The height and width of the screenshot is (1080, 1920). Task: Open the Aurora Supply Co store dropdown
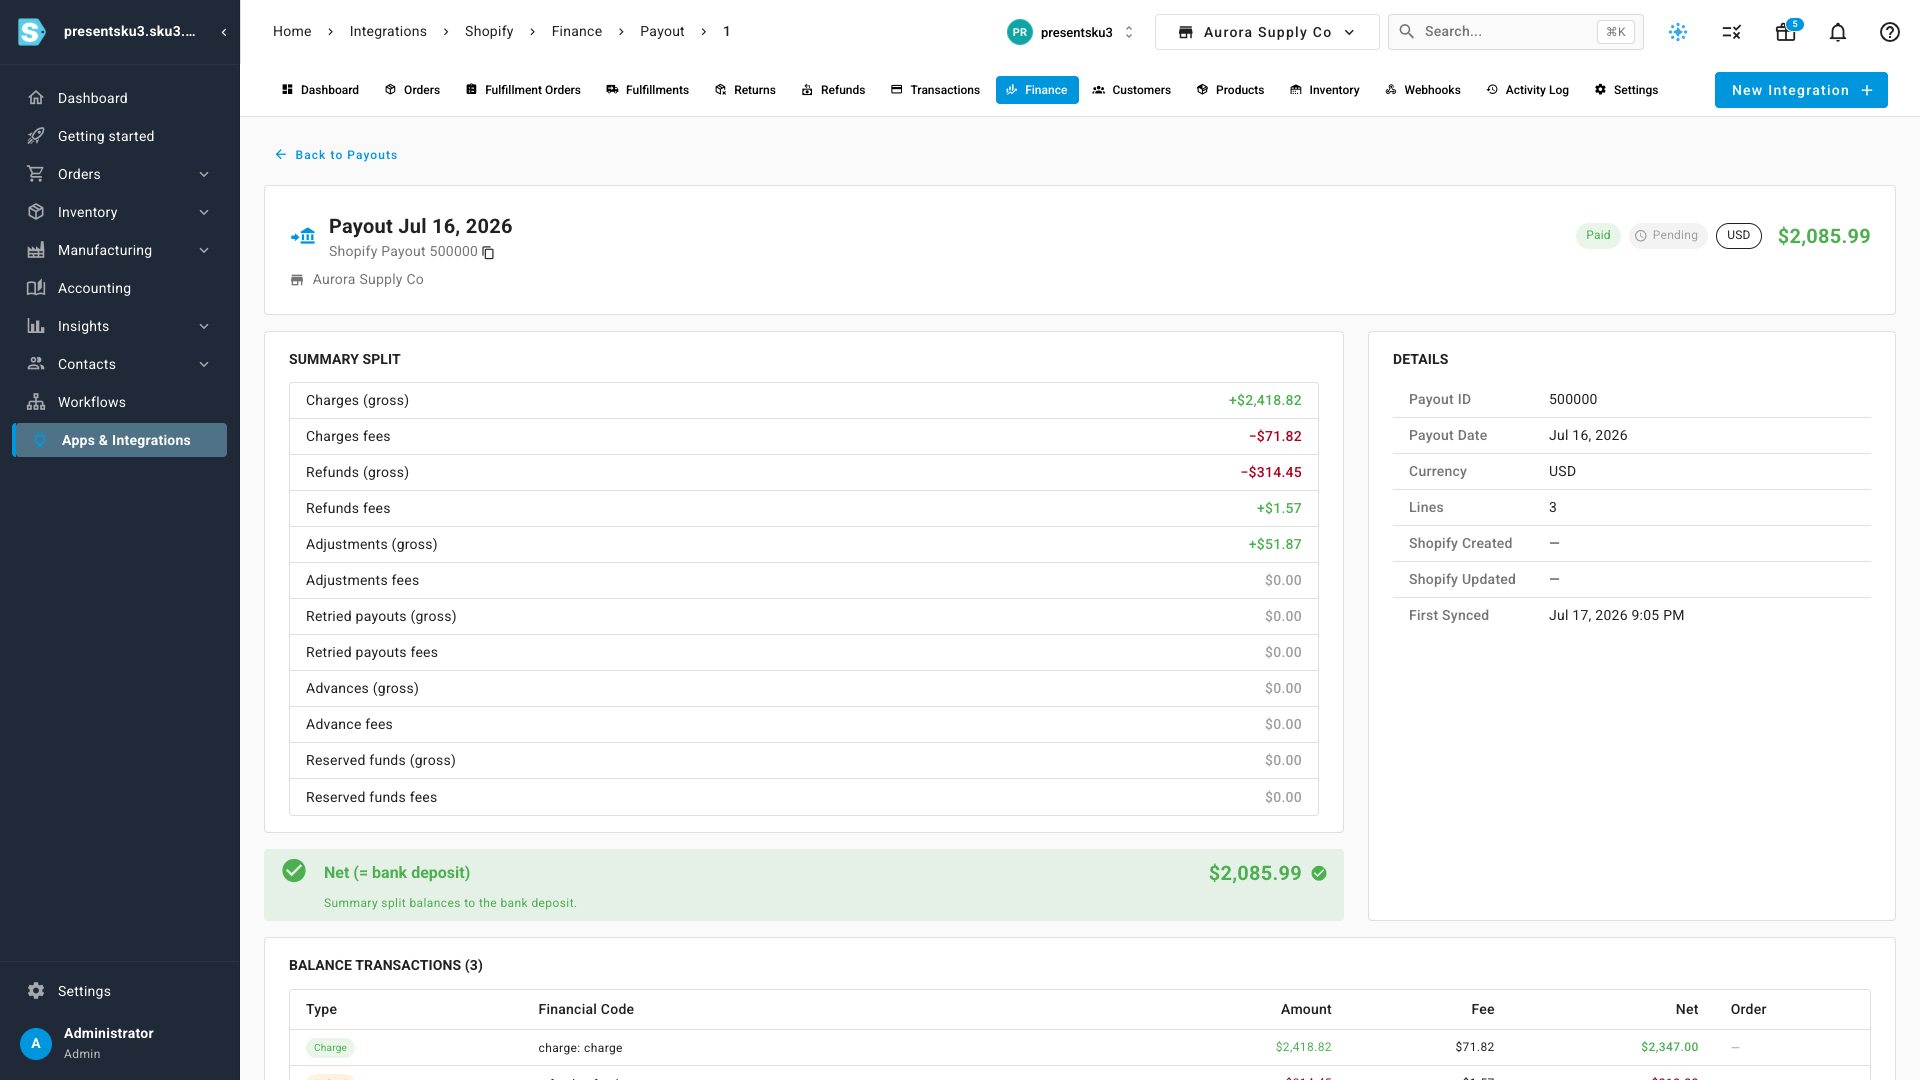tap(1267, 32)
